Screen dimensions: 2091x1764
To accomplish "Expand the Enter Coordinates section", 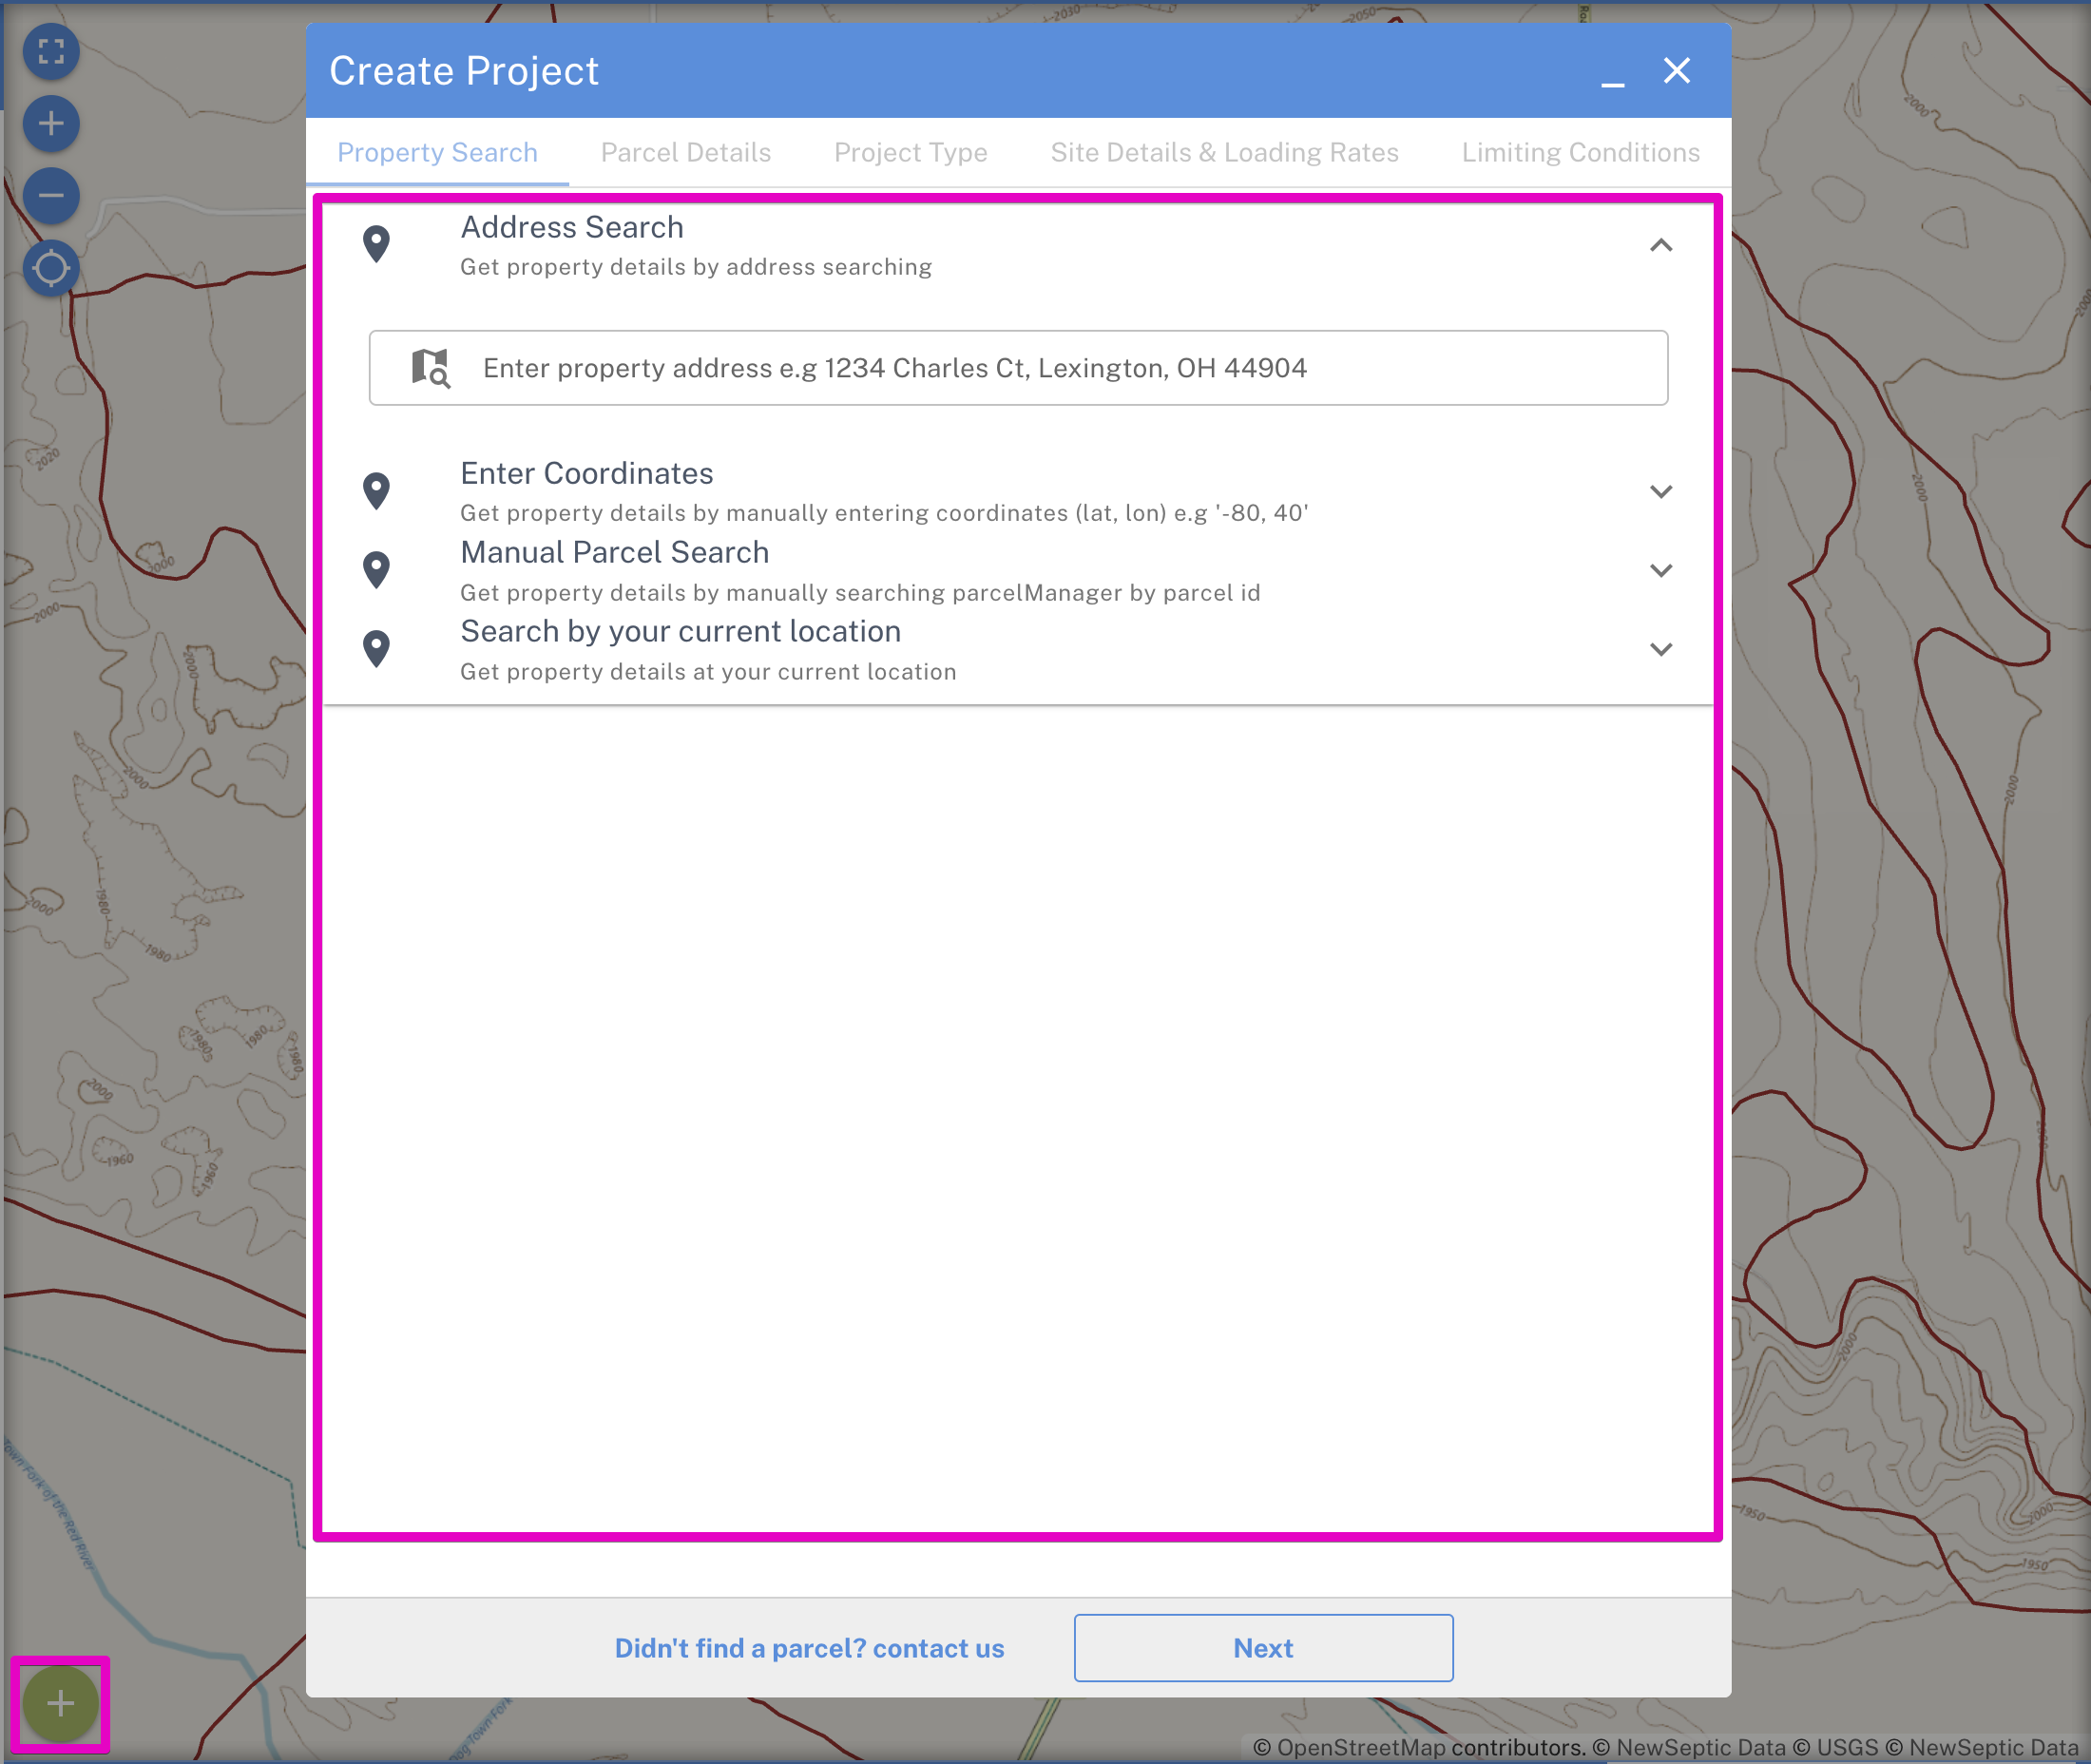I will (1660, 491).
